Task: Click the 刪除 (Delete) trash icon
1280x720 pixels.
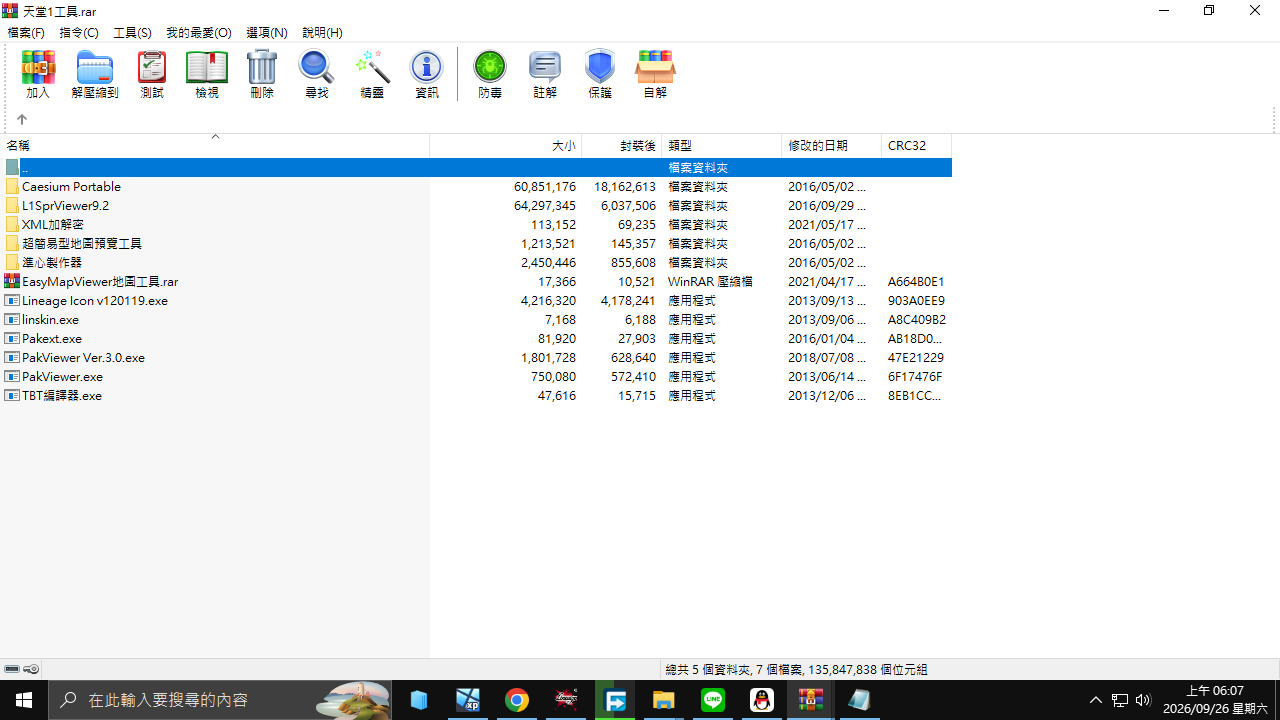Action: [x=262, y=75]
